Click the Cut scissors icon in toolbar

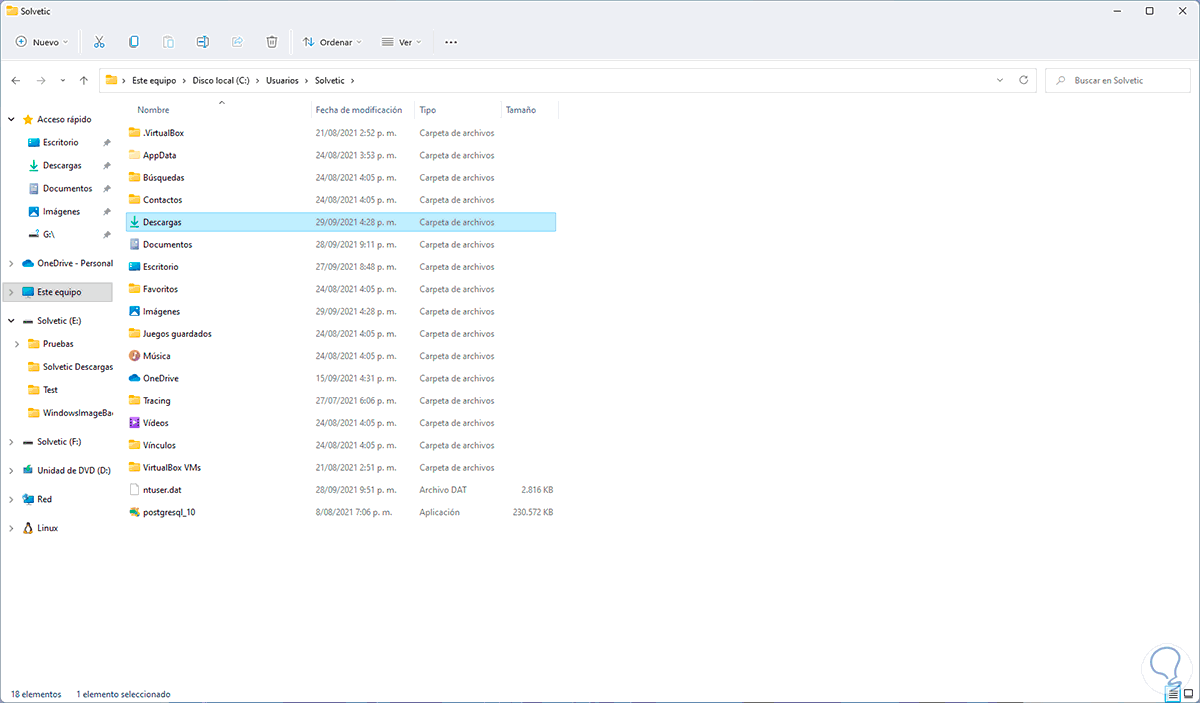click(99, 42)
